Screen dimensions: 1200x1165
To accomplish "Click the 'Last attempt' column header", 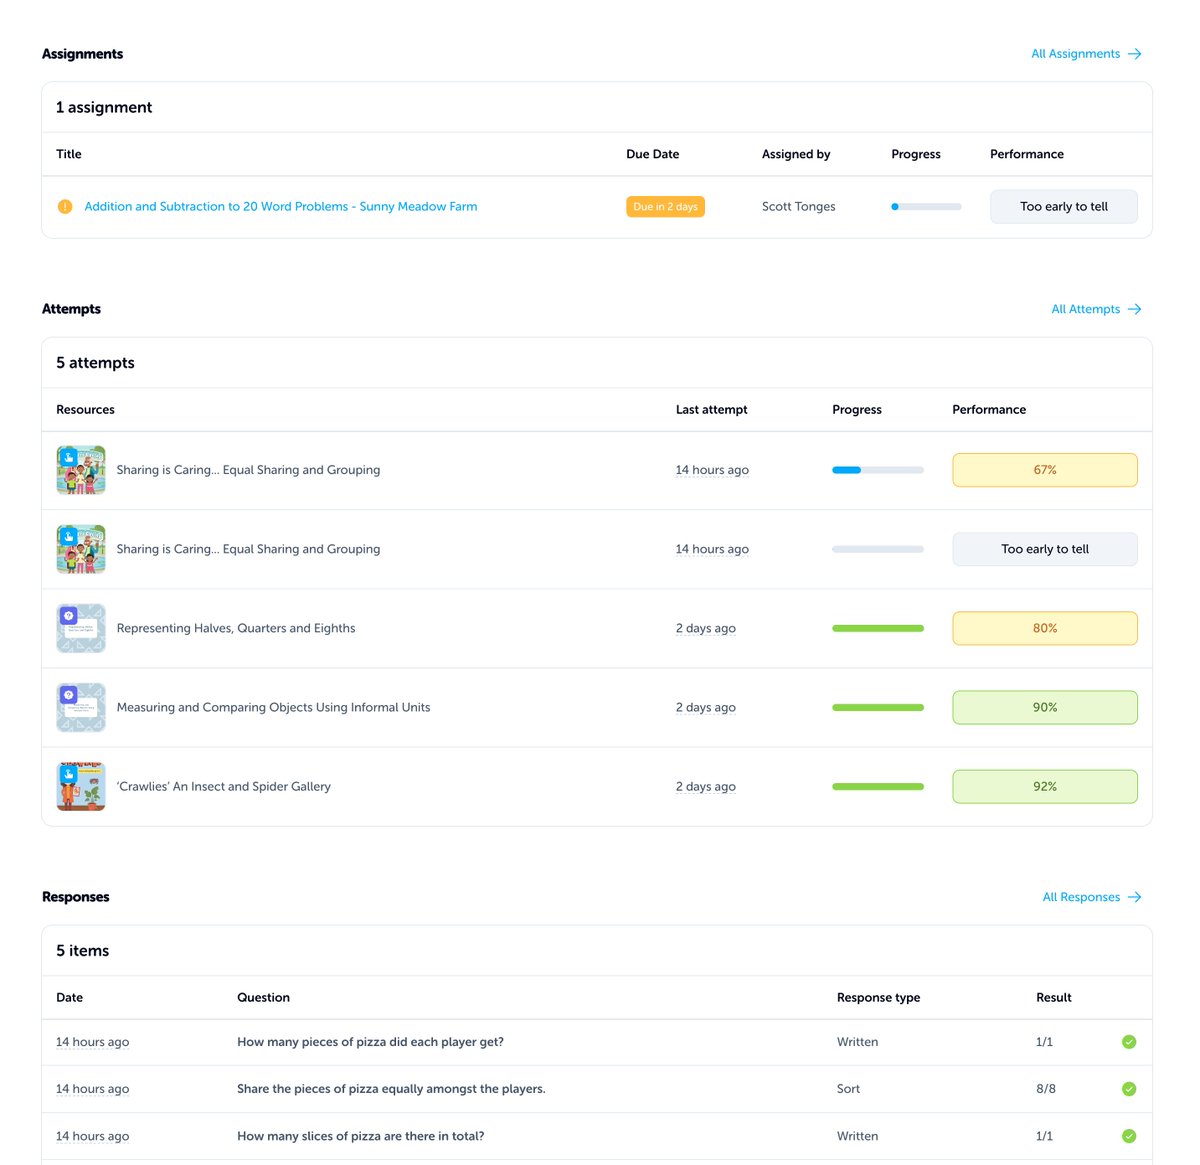I will click(711, 410).
